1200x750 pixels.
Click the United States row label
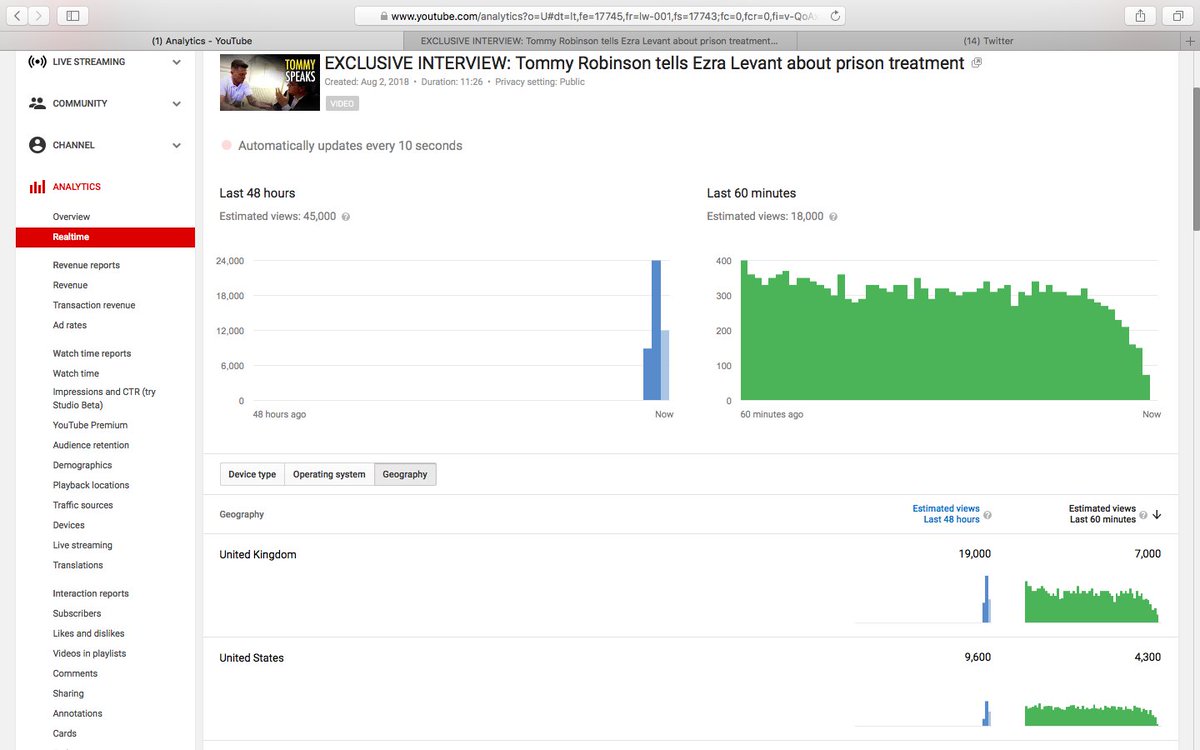pyautogui.click(x=251, y=658)
